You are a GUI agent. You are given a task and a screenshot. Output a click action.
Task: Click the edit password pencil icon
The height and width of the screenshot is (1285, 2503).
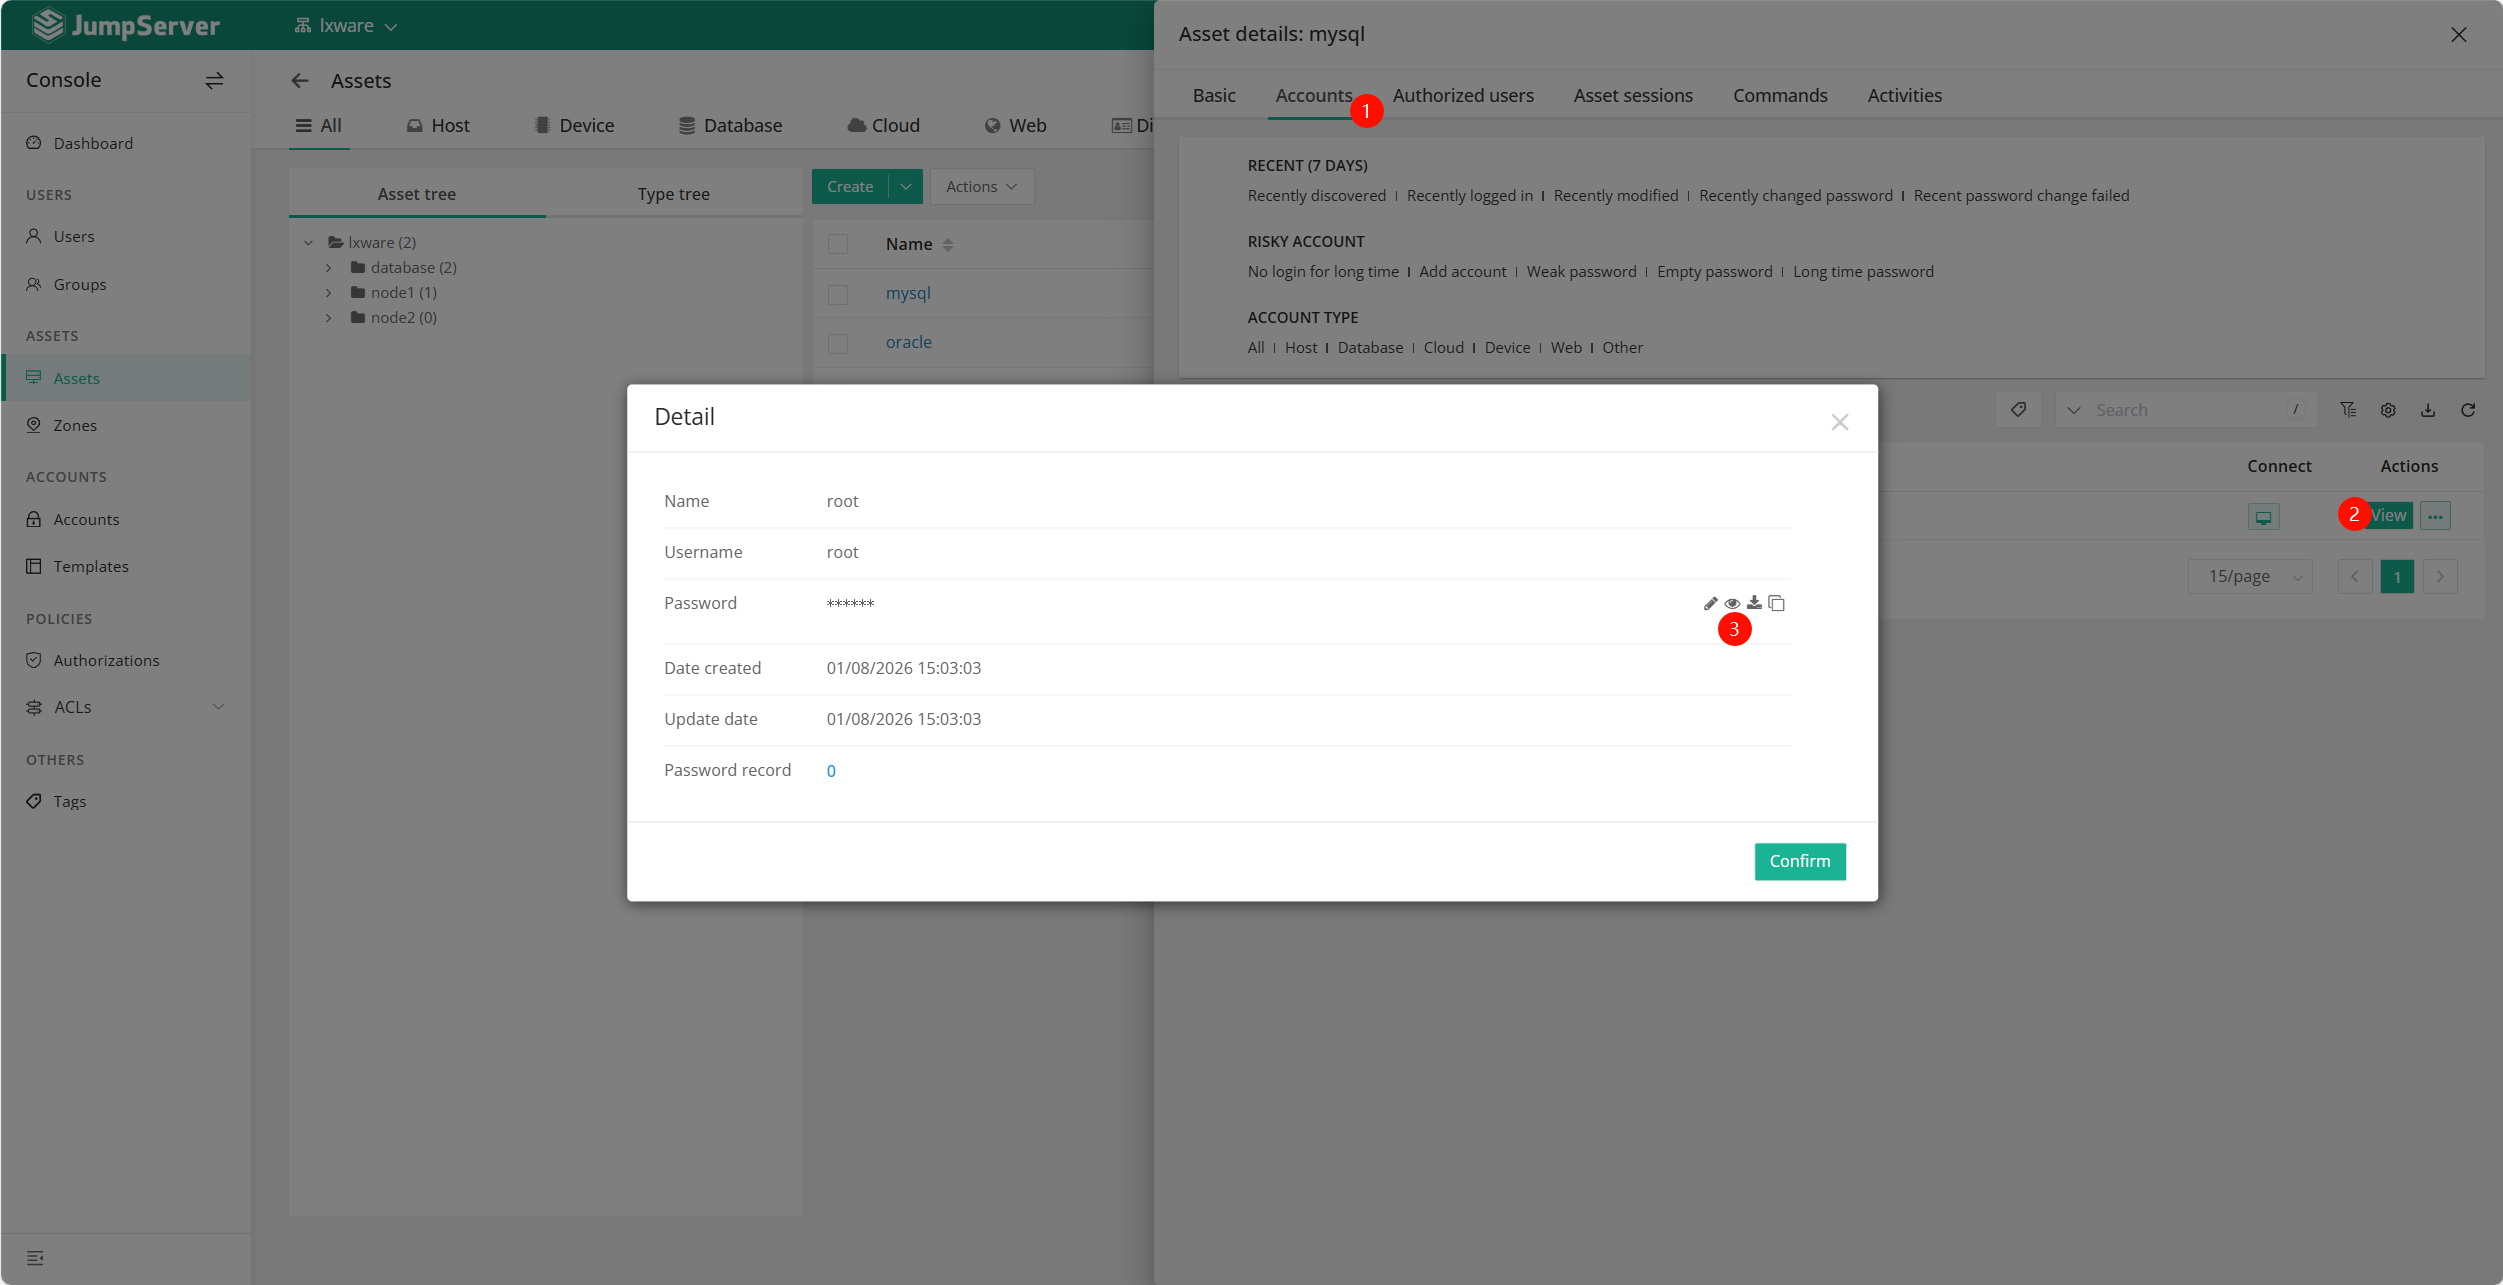tap(1710, 603)
